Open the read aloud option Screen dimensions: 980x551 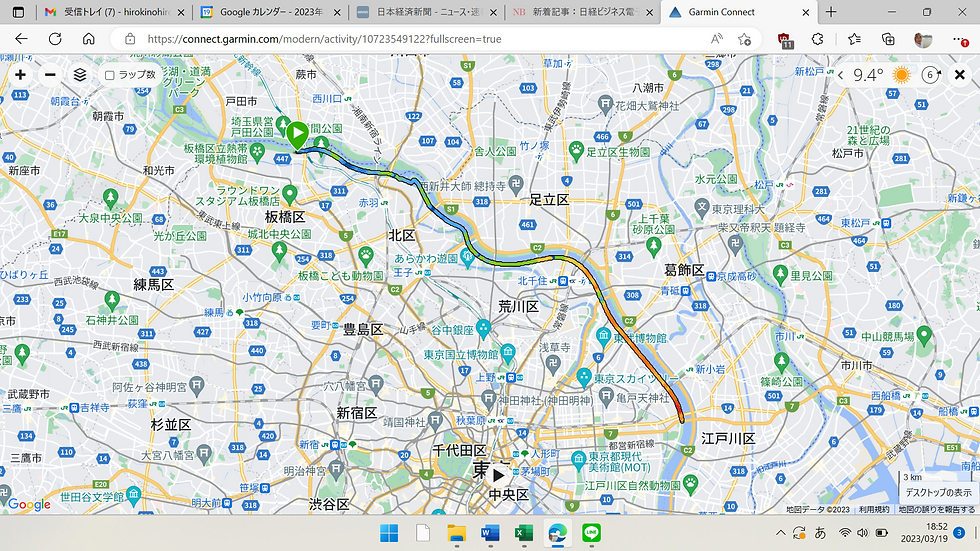717,39
